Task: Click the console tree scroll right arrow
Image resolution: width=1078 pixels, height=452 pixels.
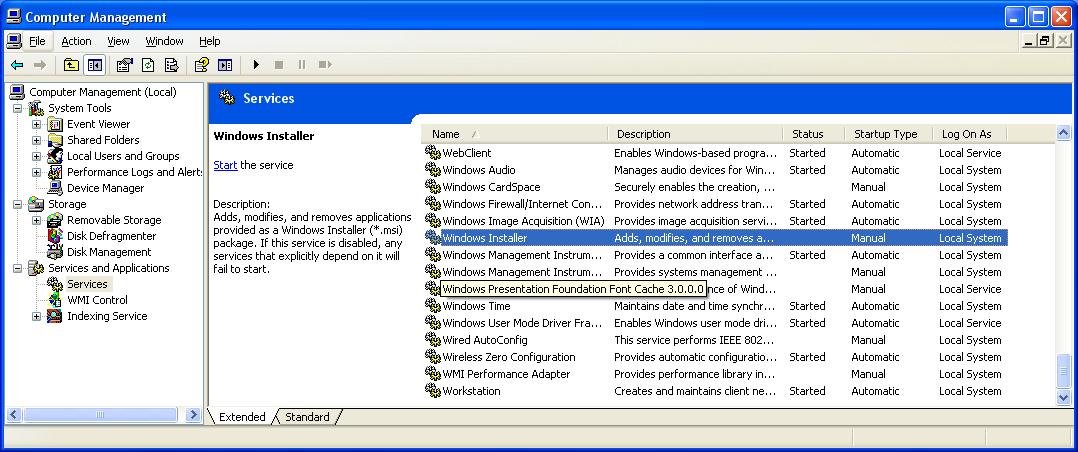Action: [x=193, y=415]
